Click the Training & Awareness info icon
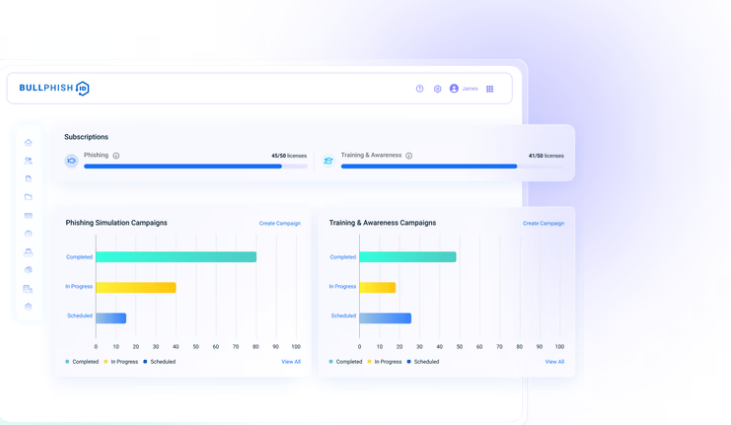 pos(409,156)
